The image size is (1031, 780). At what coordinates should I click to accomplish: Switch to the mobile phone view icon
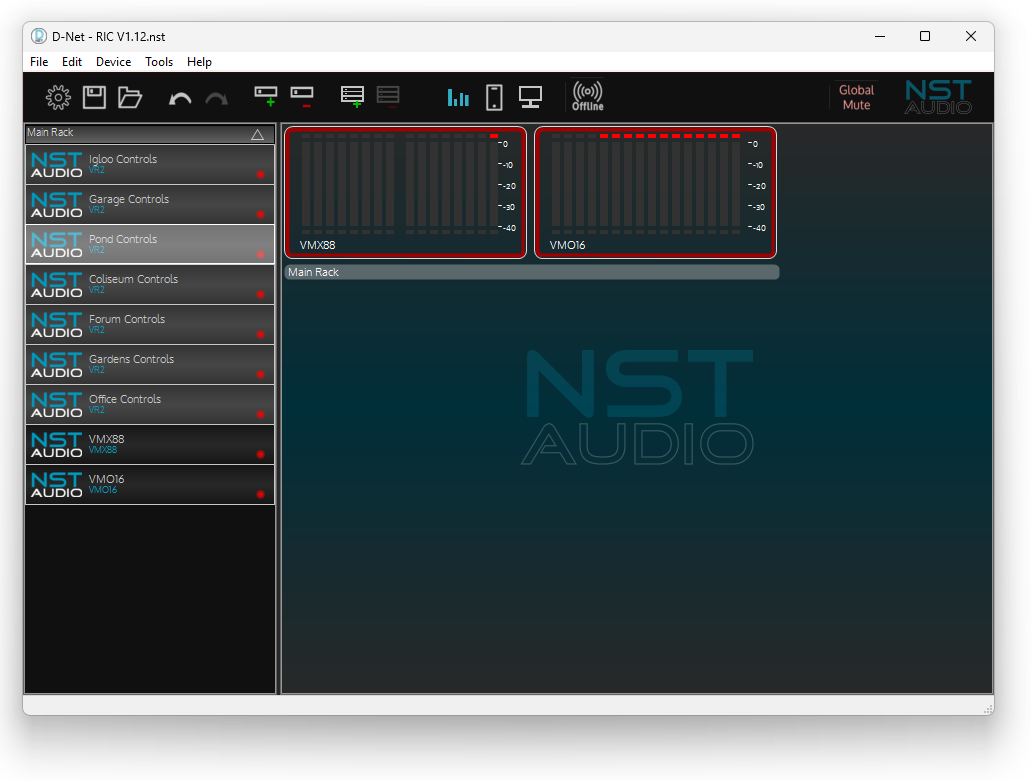point(494,97)
